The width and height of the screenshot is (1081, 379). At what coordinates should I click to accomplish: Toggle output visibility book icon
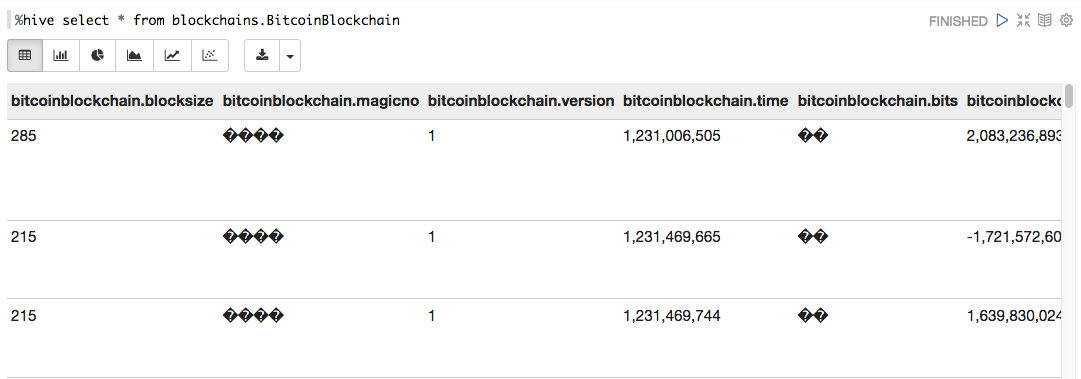click(x=1044, y=21)
